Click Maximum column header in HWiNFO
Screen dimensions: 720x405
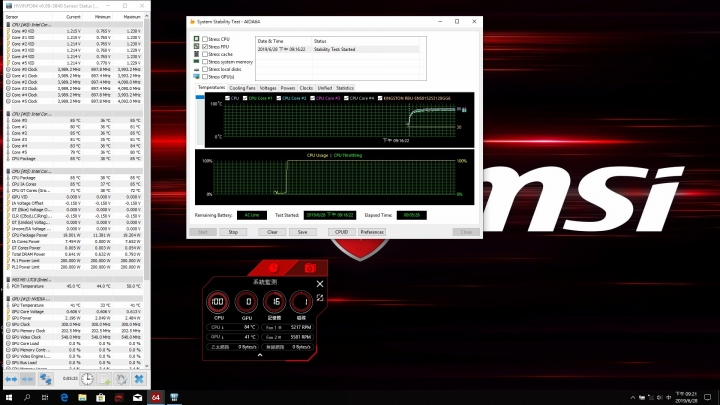pyautogui.click(x=128, y=17)
